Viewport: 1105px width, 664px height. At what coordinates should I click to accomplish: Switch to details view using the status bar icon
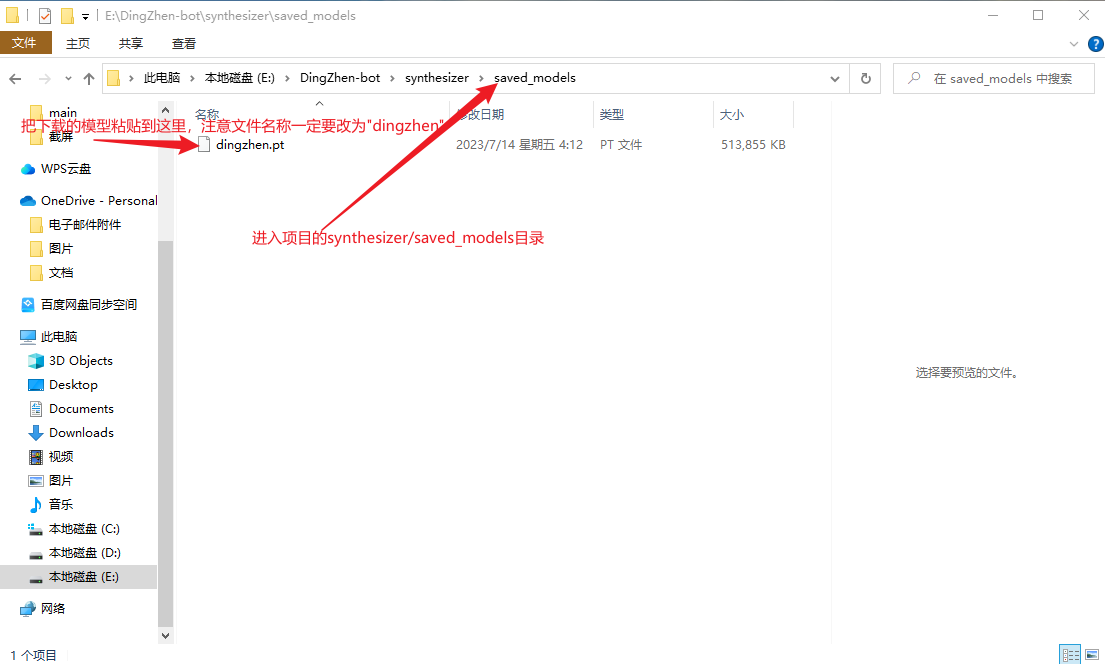[x=1070, y=653]
